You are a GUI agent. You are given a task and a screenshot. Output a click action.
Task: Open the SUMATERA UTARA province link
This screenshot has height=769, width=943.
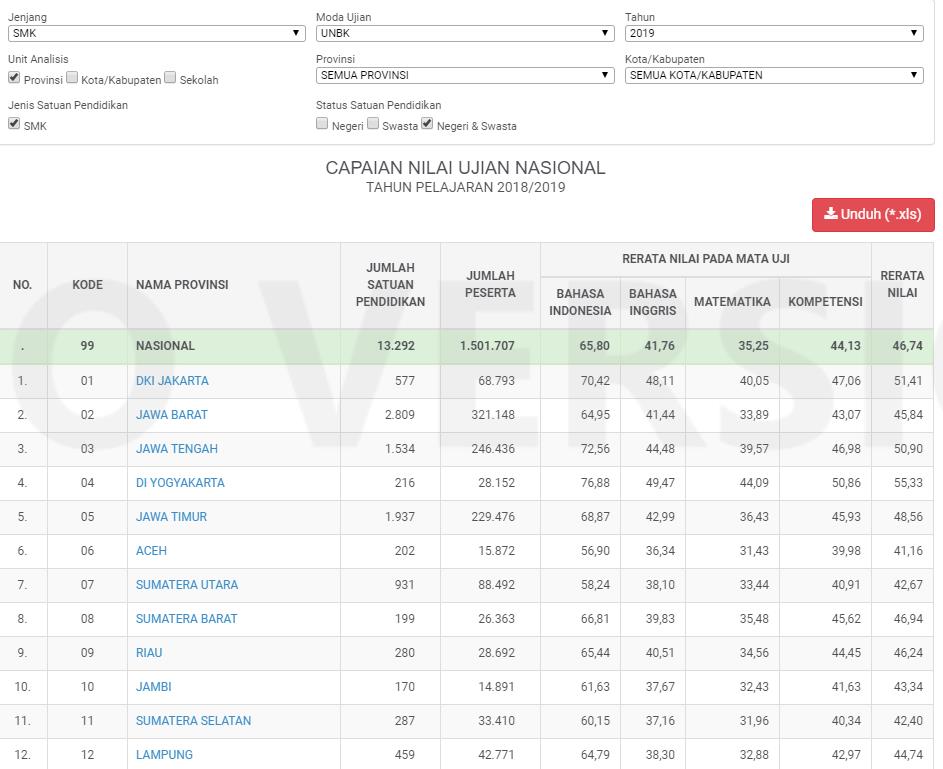[x=187, y=584]
